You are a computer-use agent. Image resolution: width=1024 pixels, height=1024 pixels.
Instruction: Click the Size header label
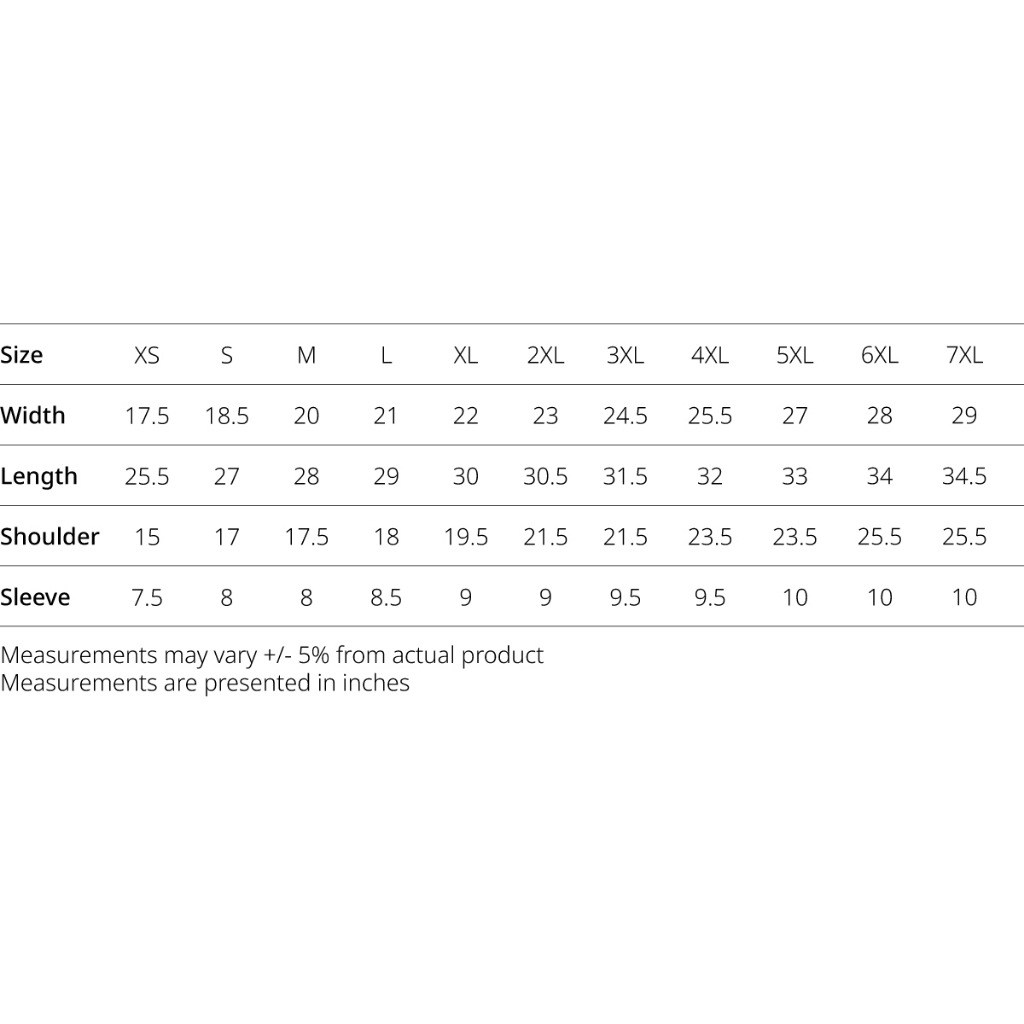click(x=22, y=355)
